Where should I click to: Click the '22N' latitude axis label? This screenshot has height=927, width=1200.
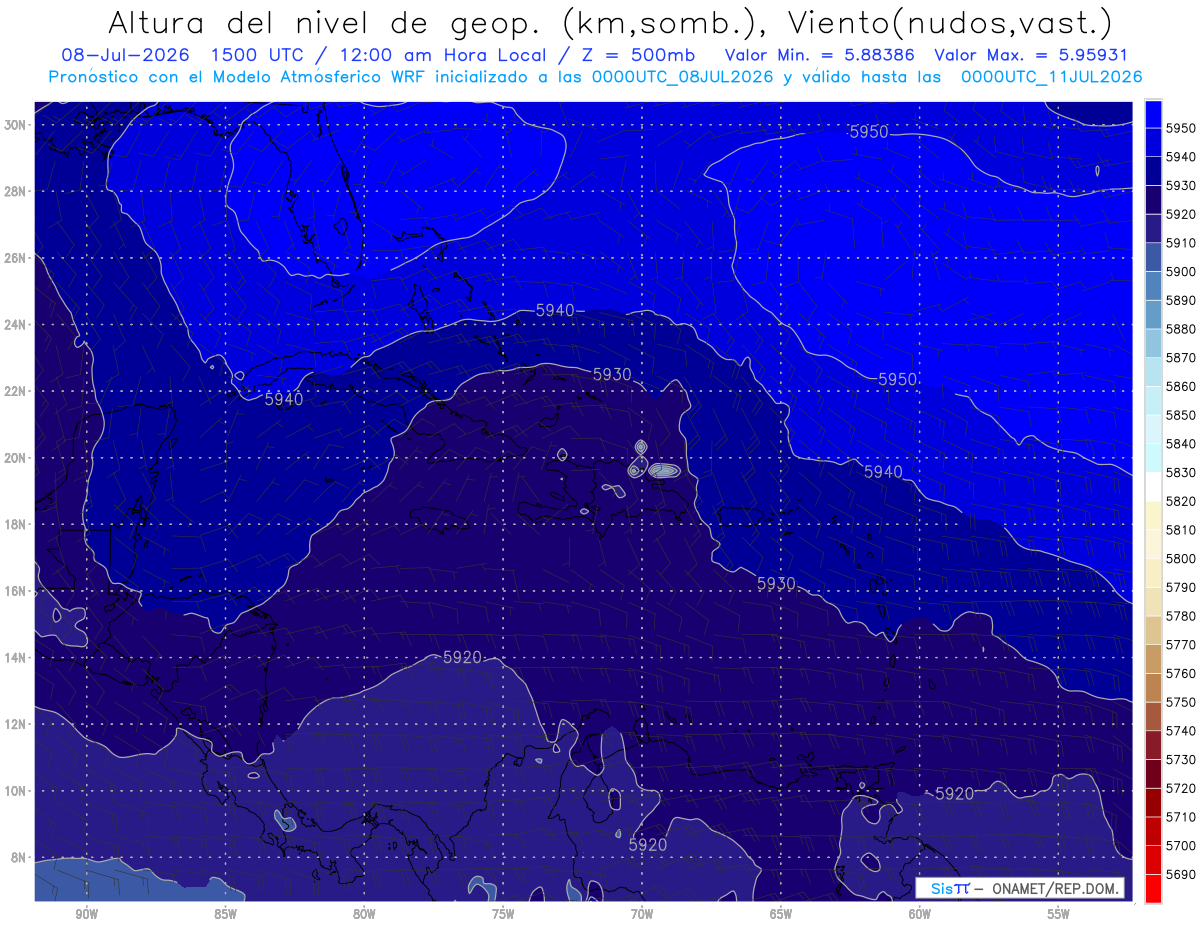[x=15, y=391]
